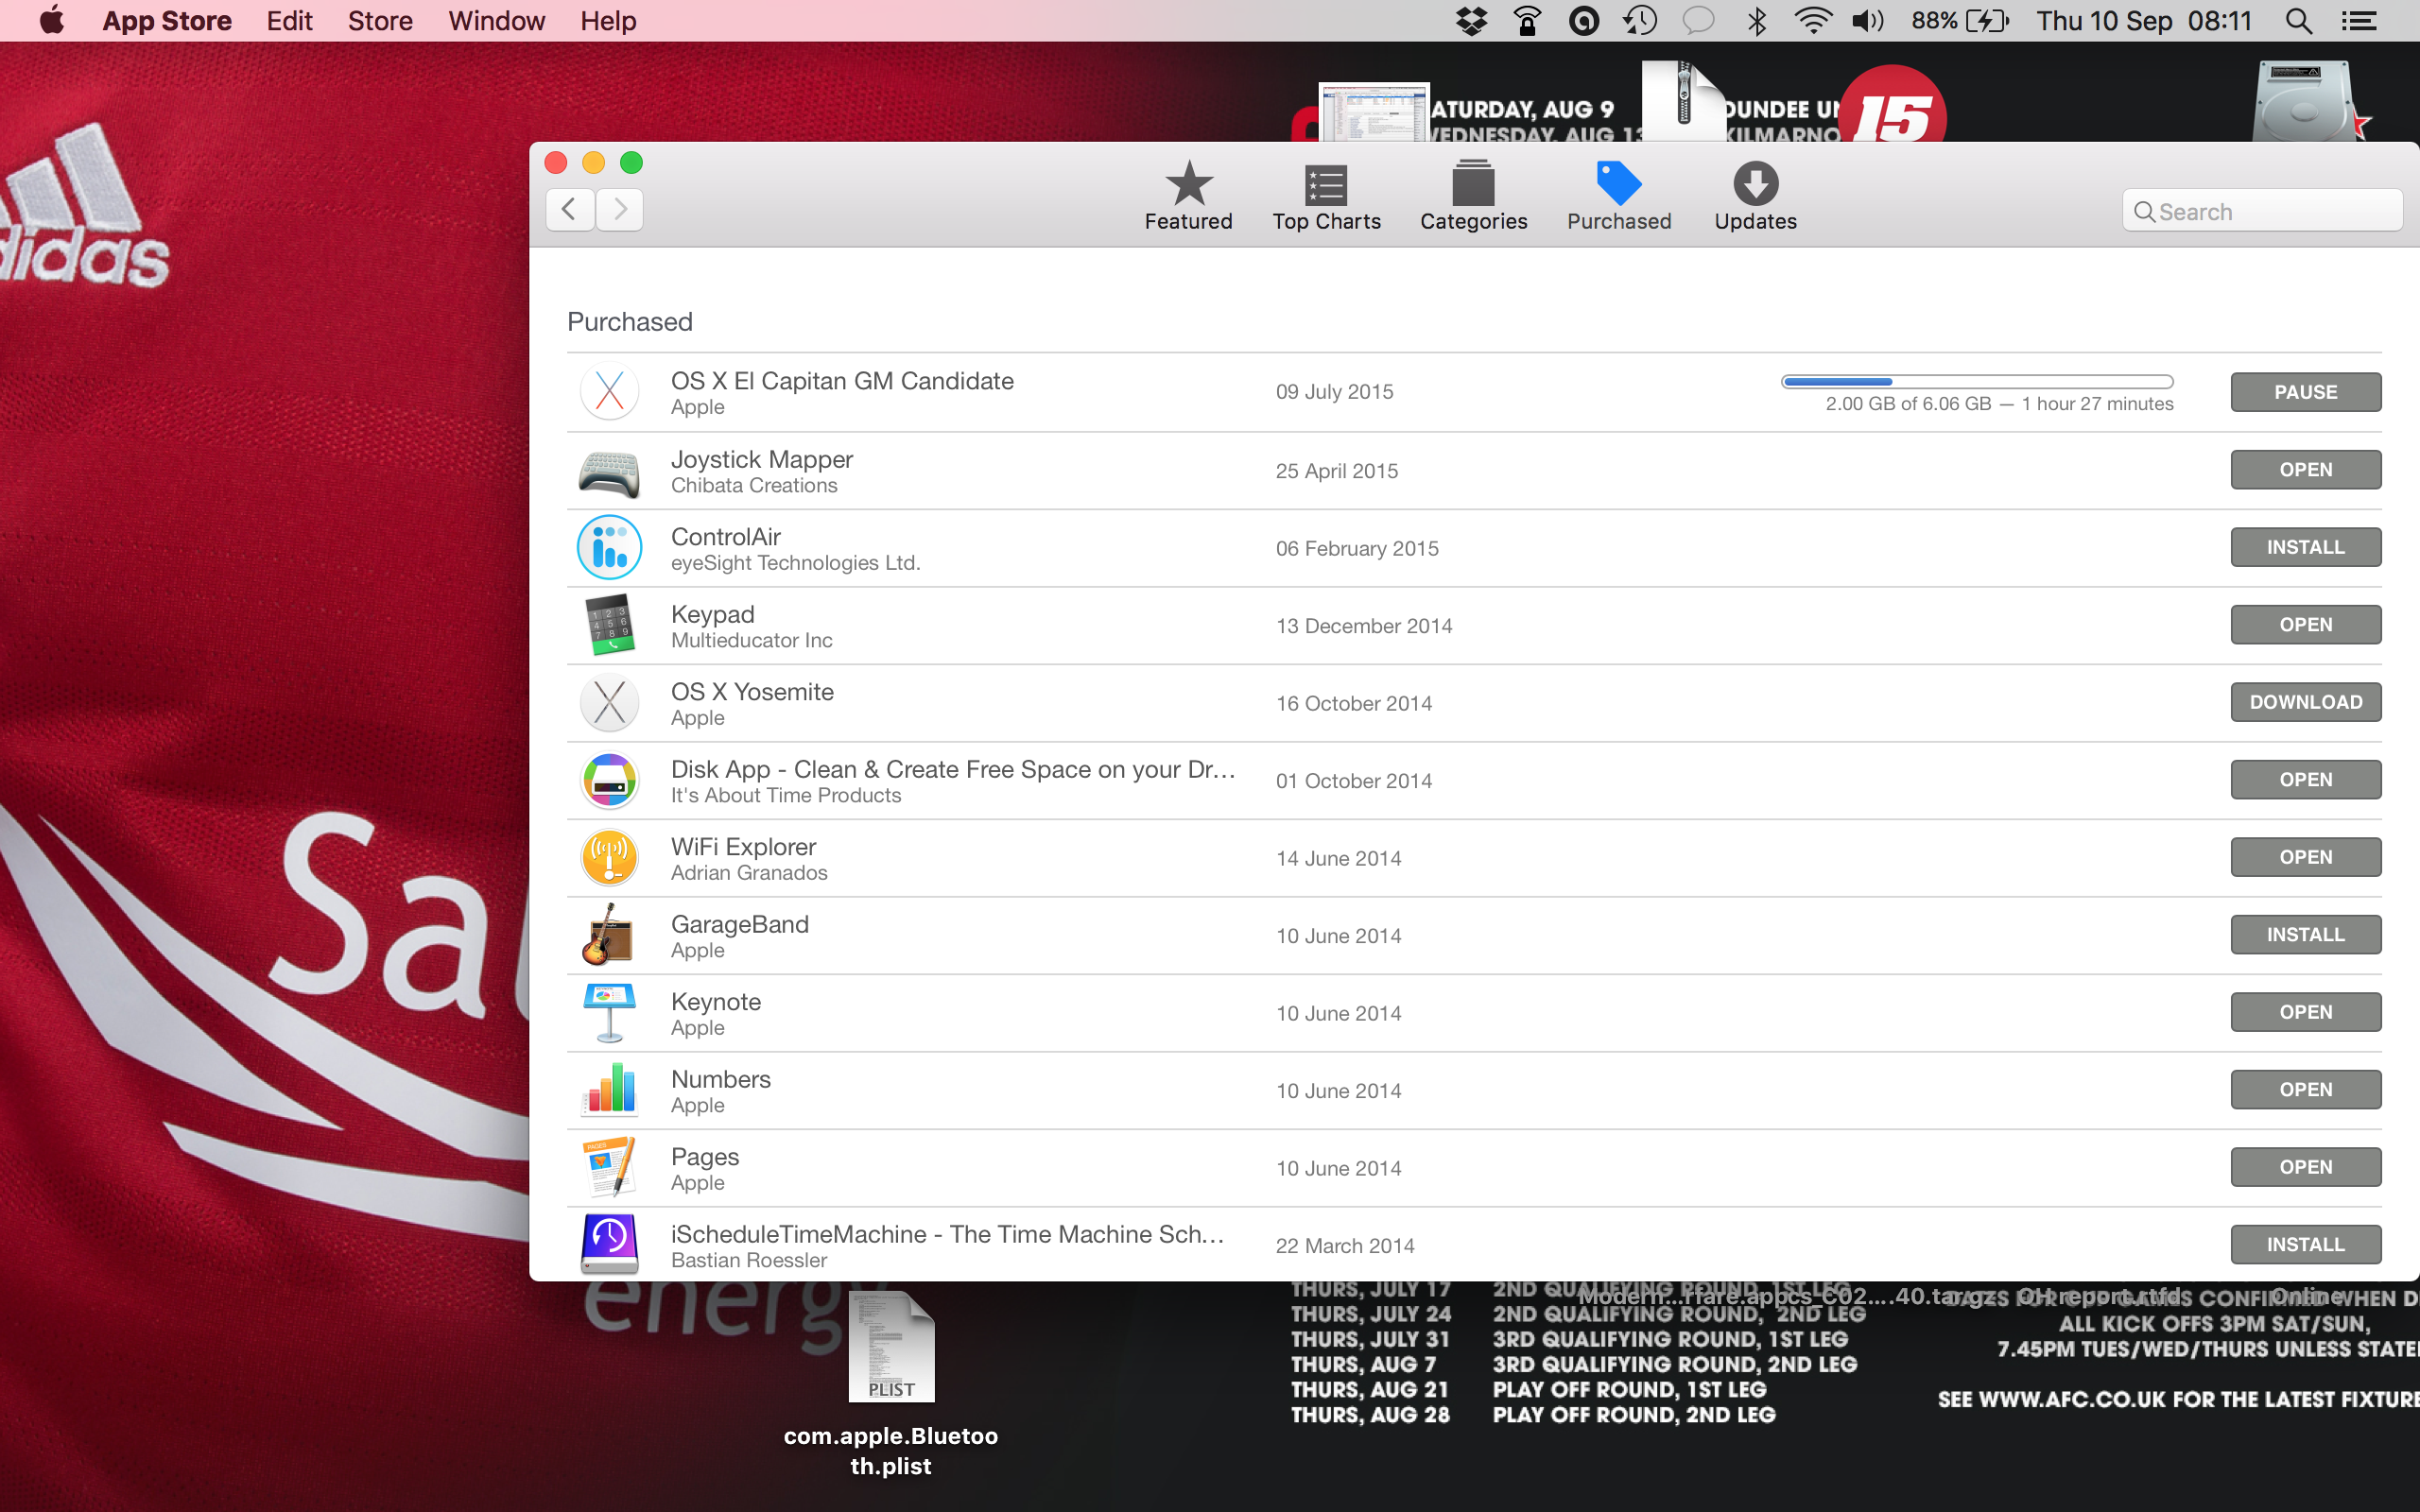The image size is (2420, 1512).
Task: Open the battery status menu
Action: (1960, 20)
